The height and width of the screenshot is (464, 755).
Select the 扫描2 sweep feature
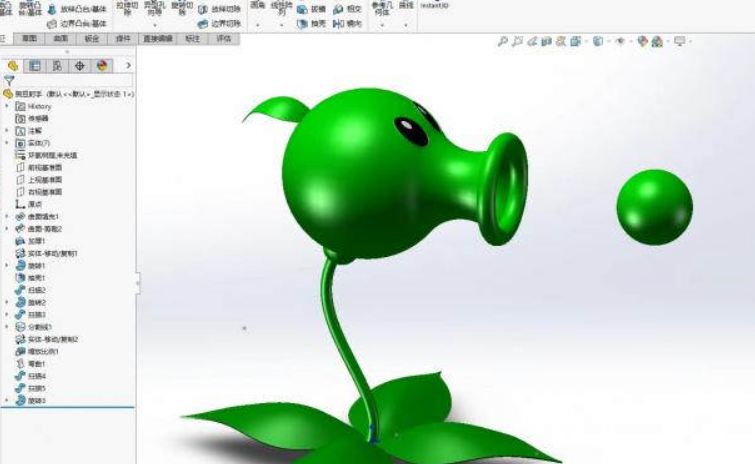click(x=30, y=290)
